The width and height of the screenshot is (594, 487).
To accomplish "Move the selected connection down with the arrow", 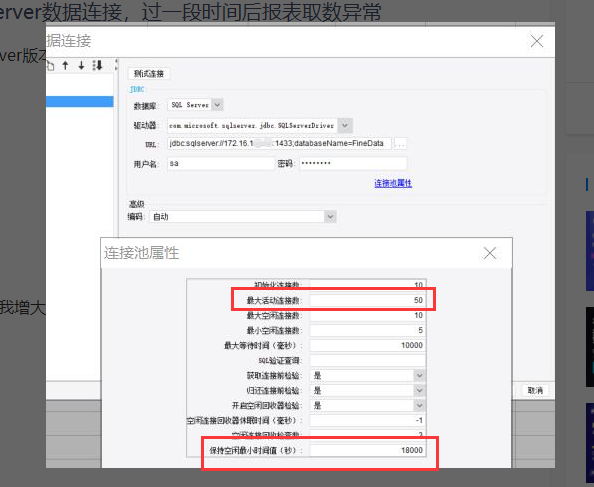I will click(81, 66).
